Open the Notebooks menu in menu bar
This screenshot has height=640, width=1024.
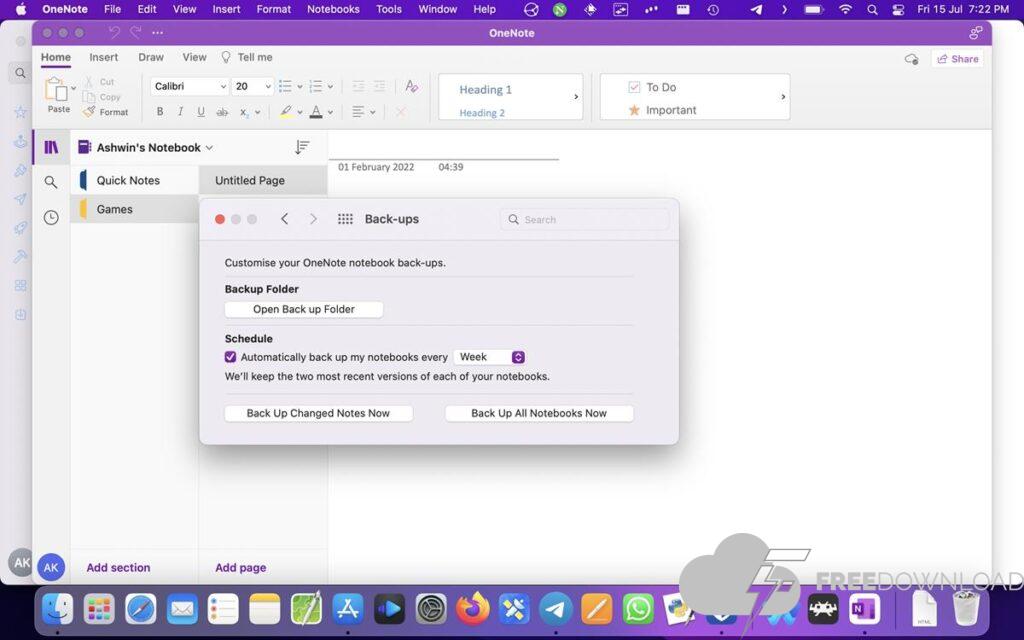pos(333,9)
